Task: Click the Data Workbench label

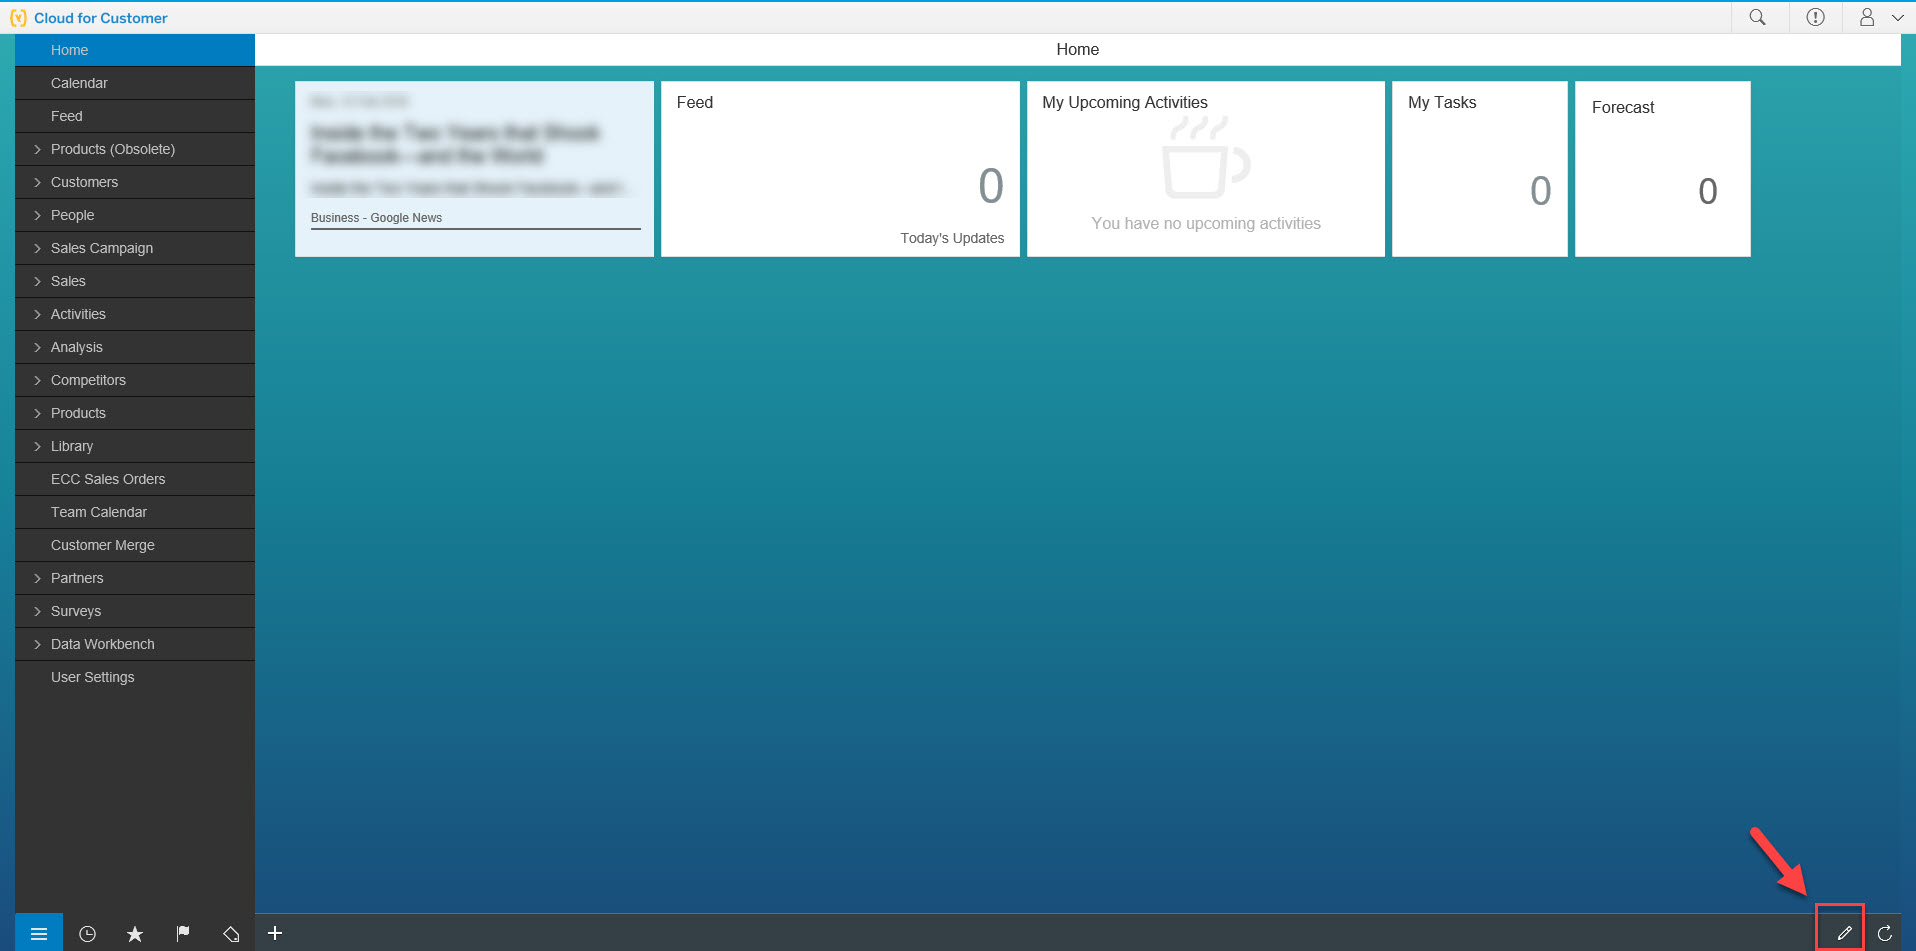Action: click(x=103, y=644)
